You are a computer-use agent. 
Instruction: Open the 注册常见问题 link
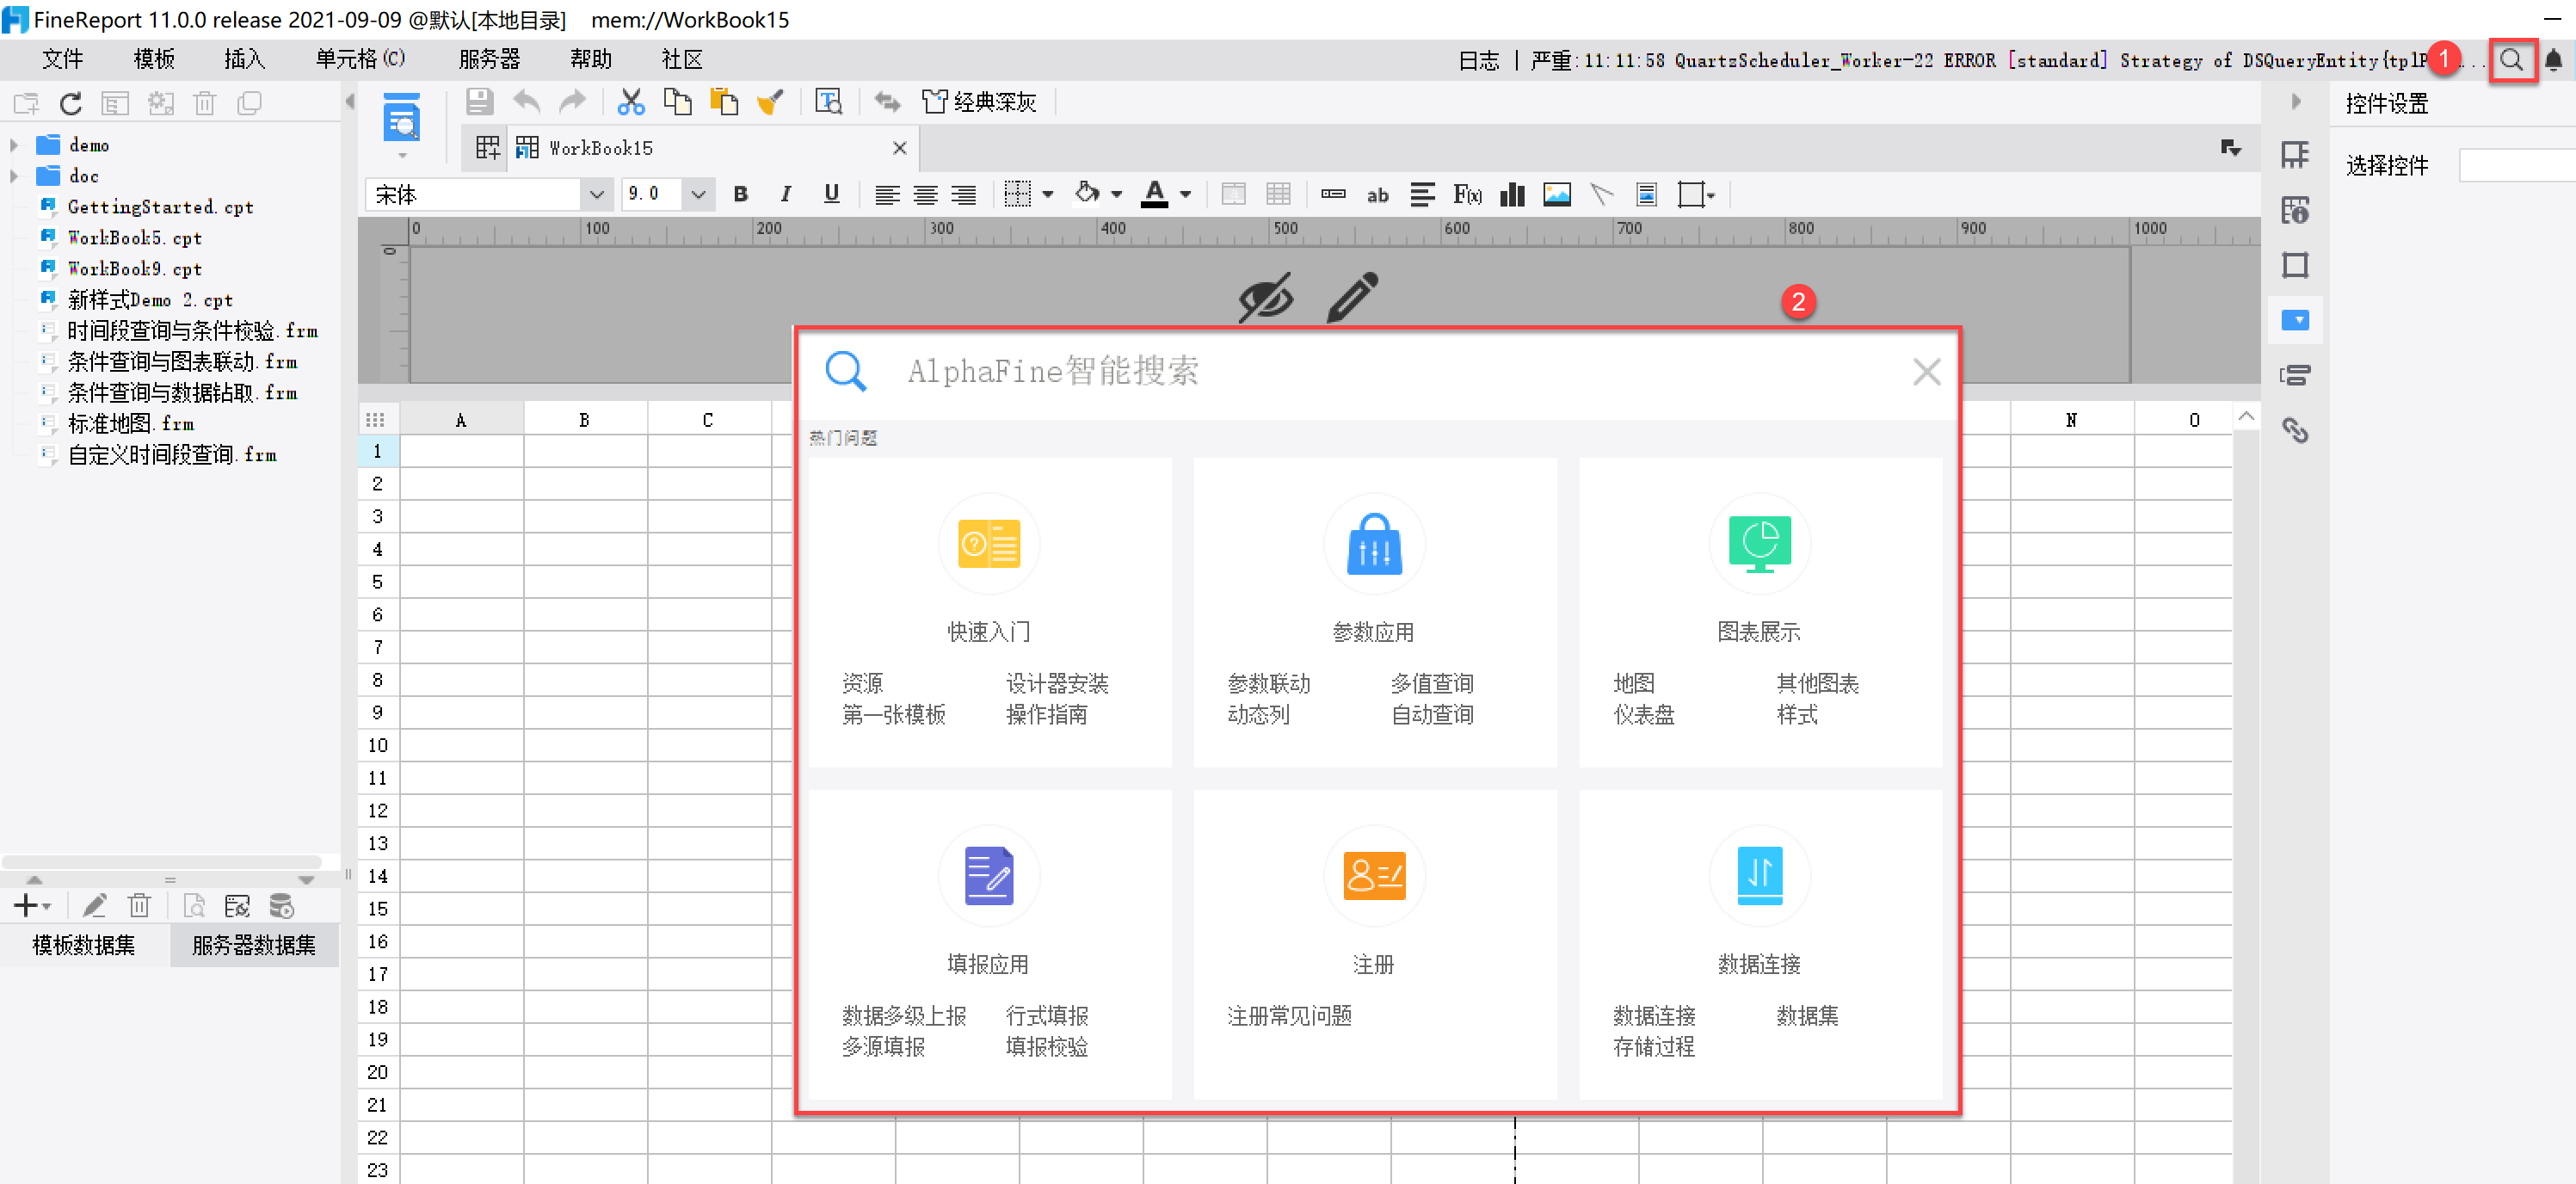(1289, 1015)
